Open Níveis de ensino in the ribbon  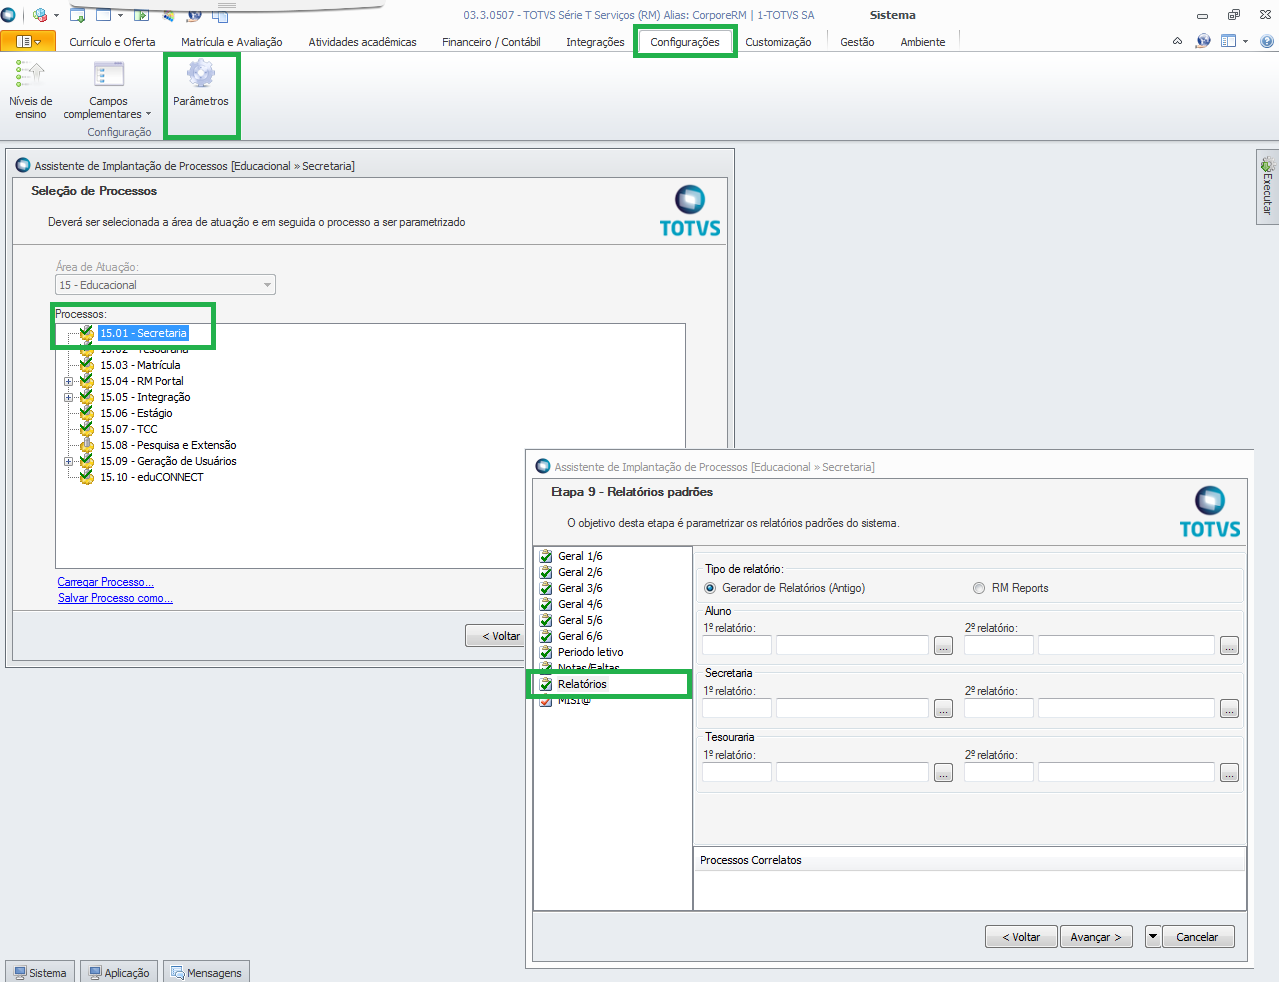pyautogui.click(x=31, y=90)
